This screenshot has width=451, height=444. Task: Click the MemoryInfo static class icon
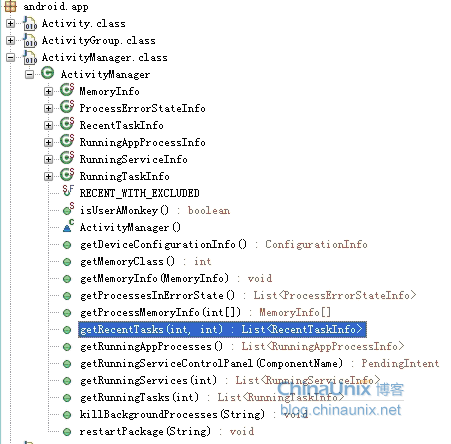tap(67, 90)
